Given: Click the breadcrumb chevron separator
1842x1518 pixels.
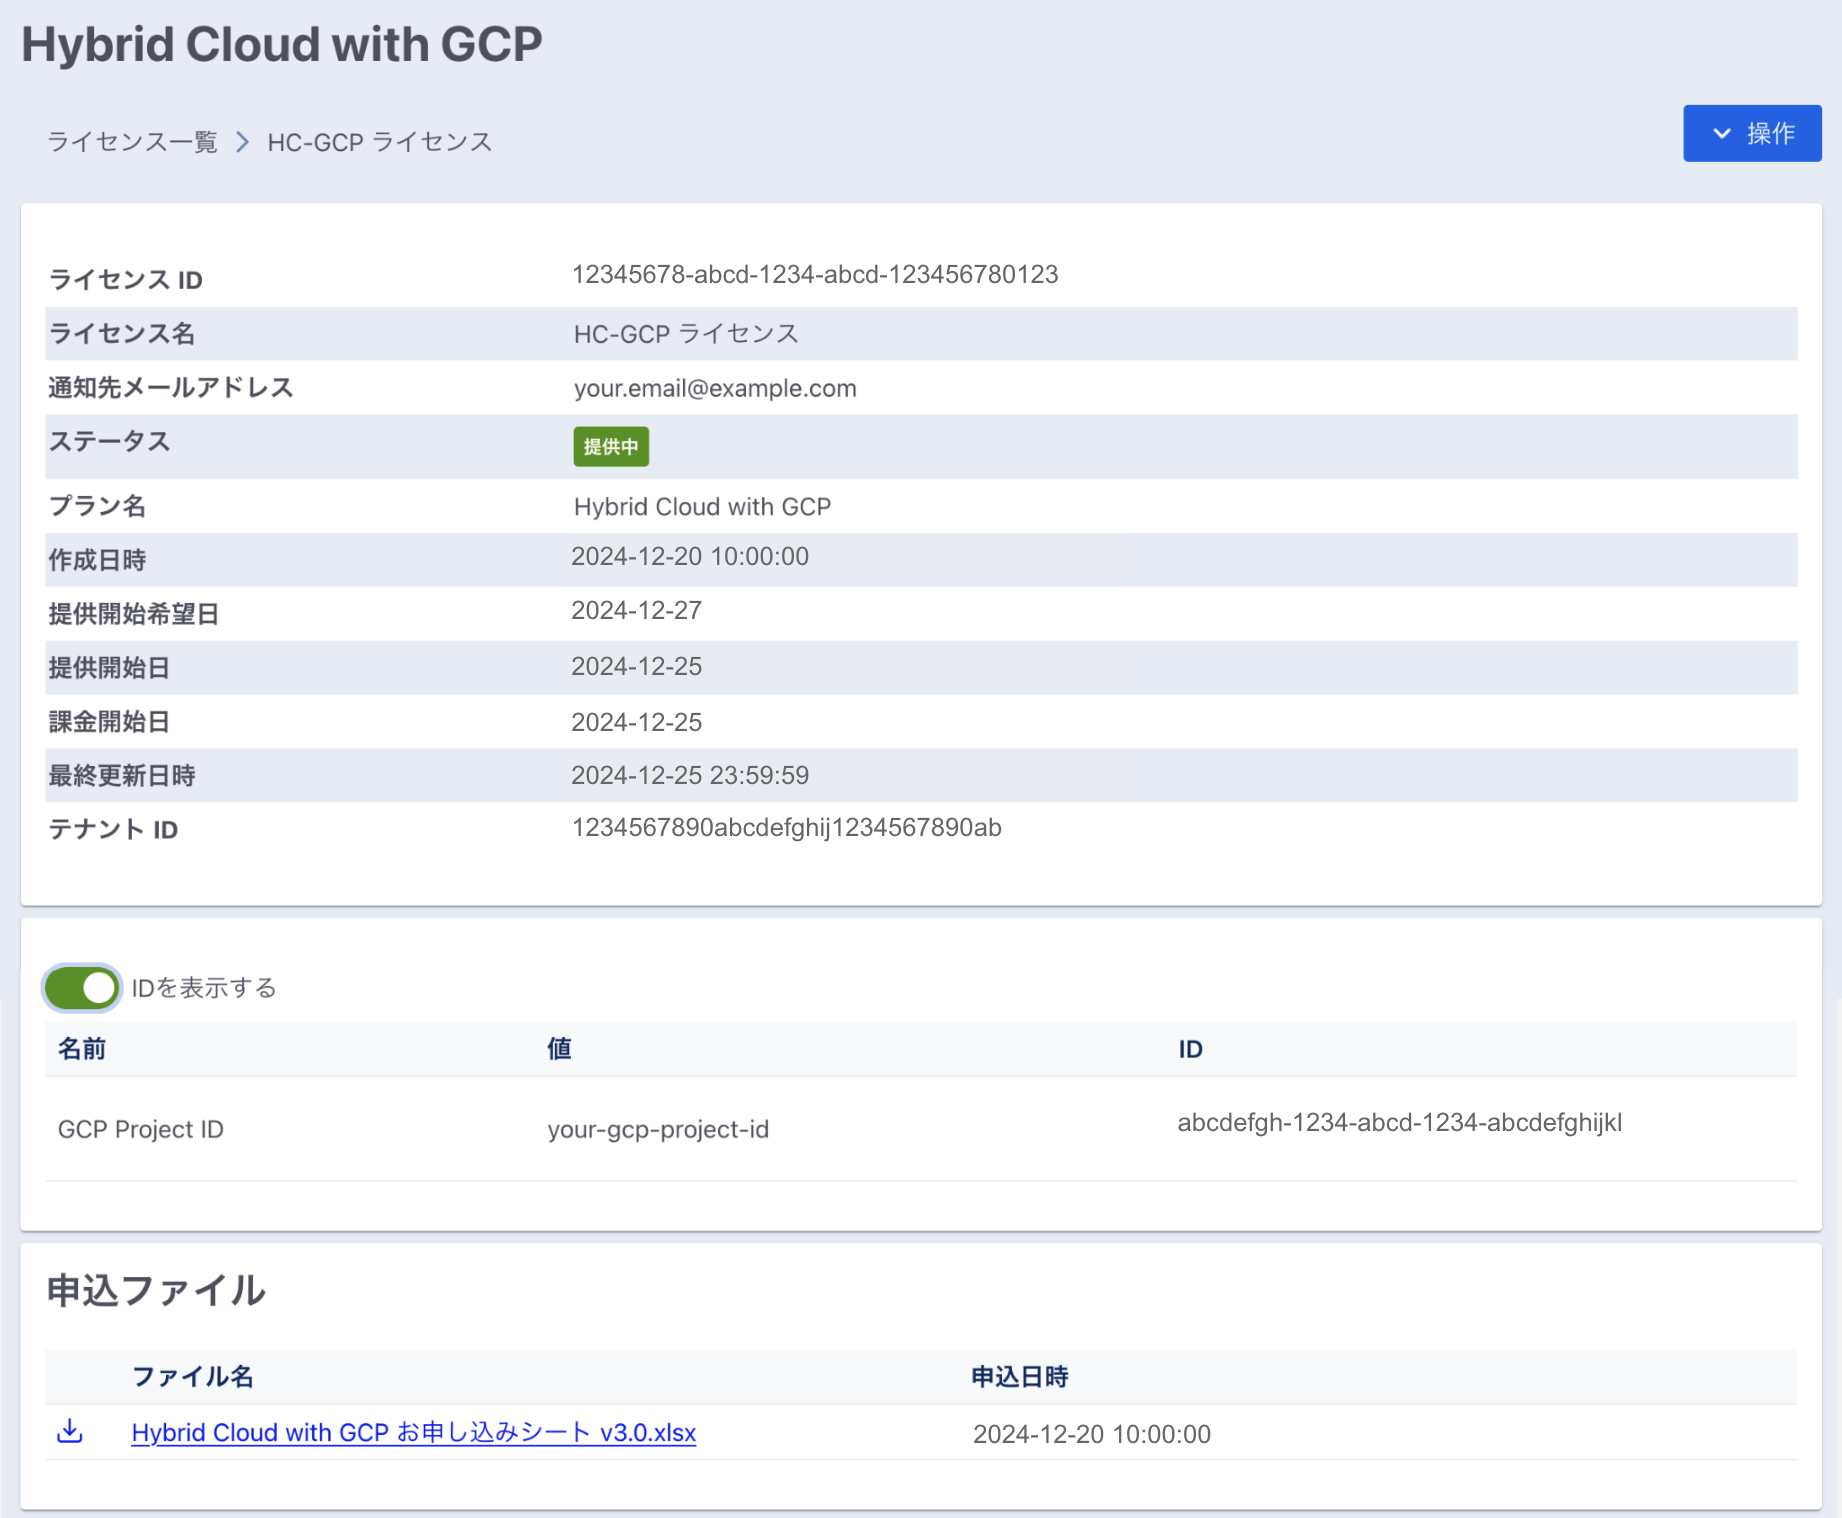Looking at the screenshot, I should (242, 142).
